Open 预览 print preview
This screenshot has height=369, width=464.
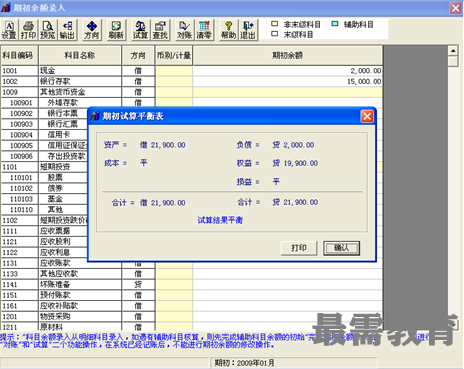click(x=48, y=30)
